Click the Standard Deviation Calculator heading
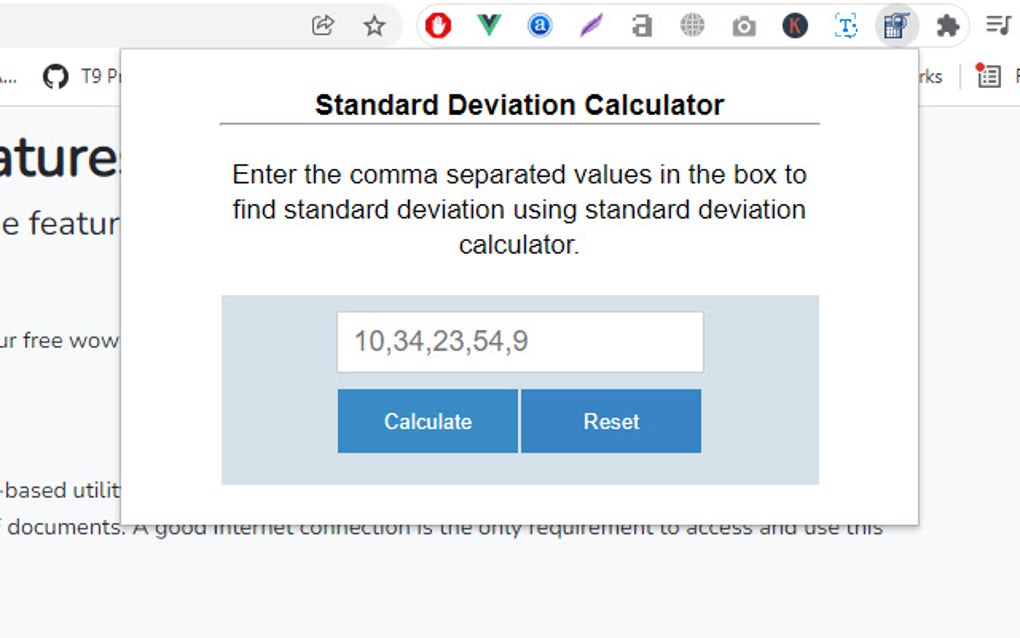1020x638 pixels. coord(519,104)
